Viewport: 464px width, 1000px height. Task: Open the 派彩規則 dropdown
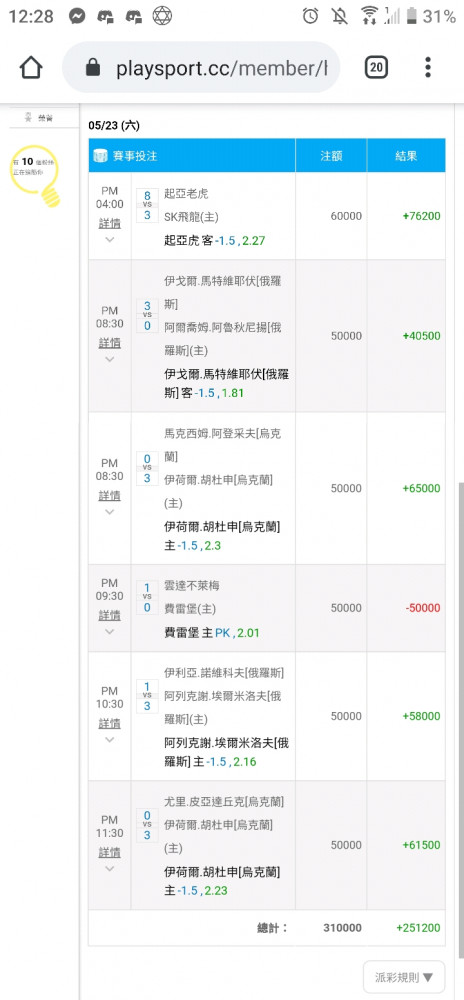pos(404,977)
